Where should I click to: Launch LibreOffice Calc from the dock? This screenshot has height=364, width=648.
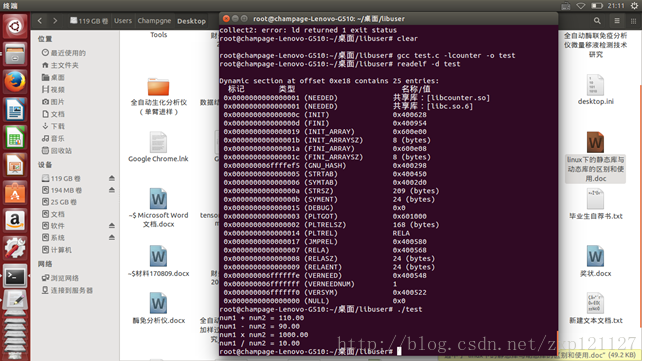15,137
